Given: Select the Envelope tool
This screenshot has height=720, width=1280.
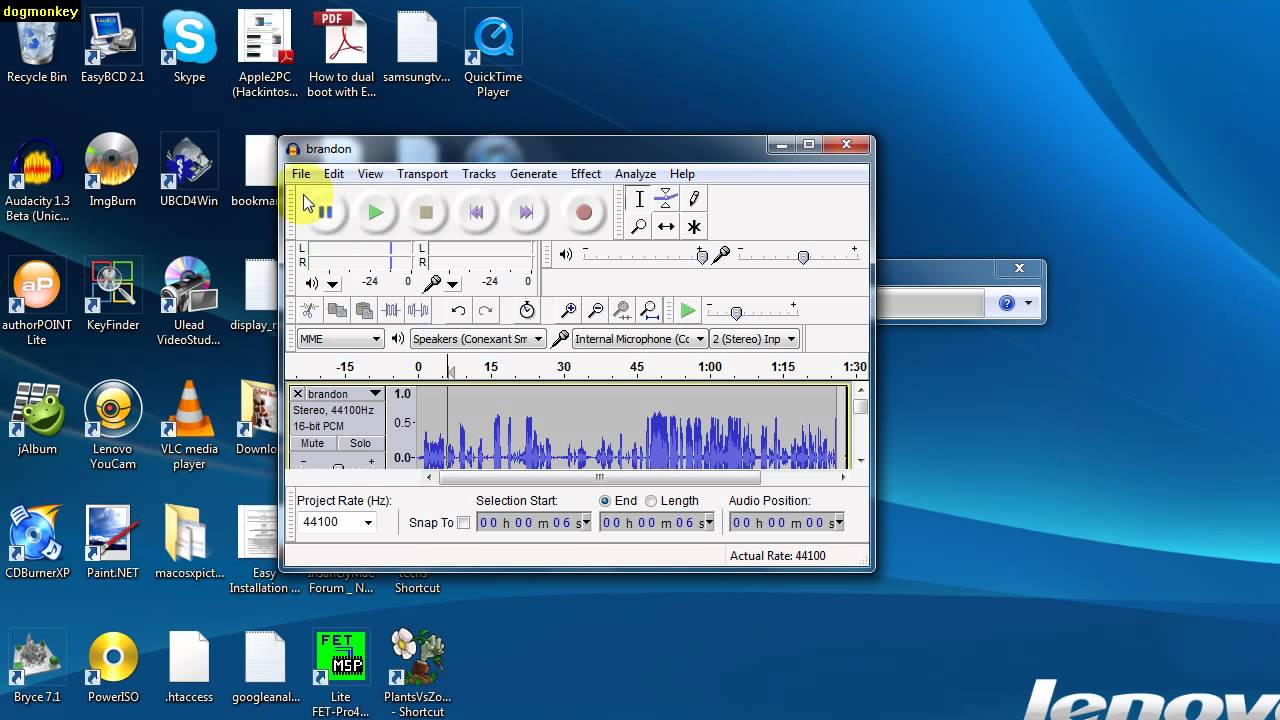Looking at the screenshot, I should click(666, 199).
